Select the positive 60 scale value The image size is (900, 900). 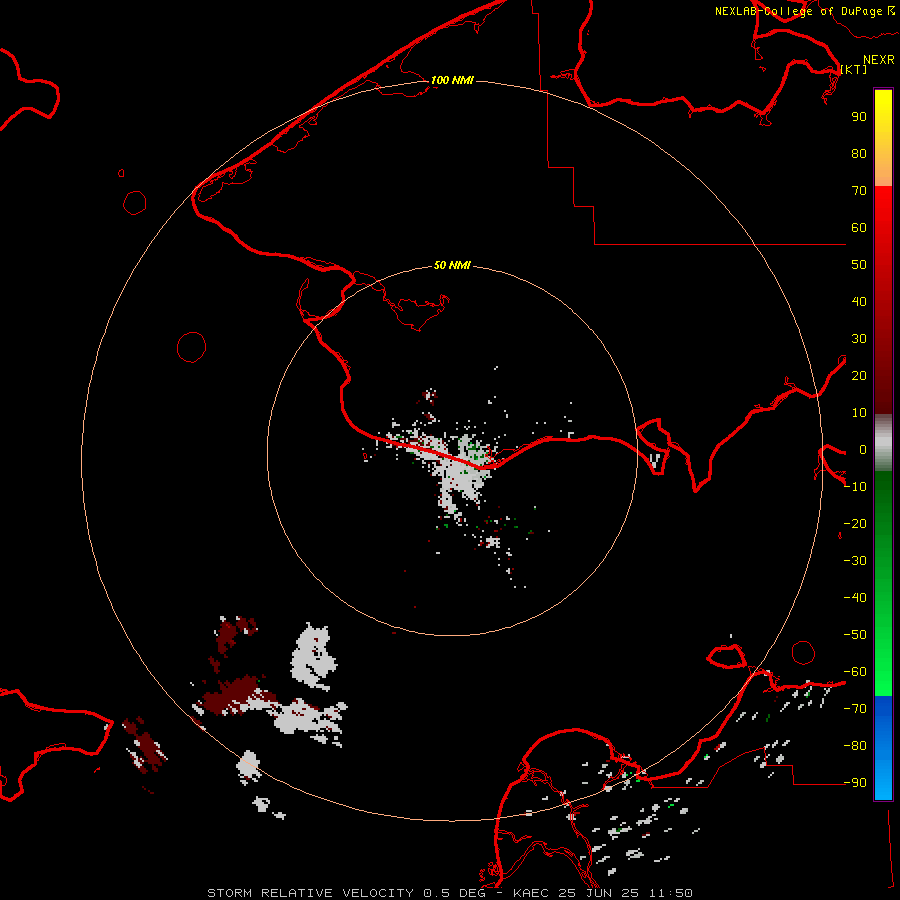tap(859, 228)
